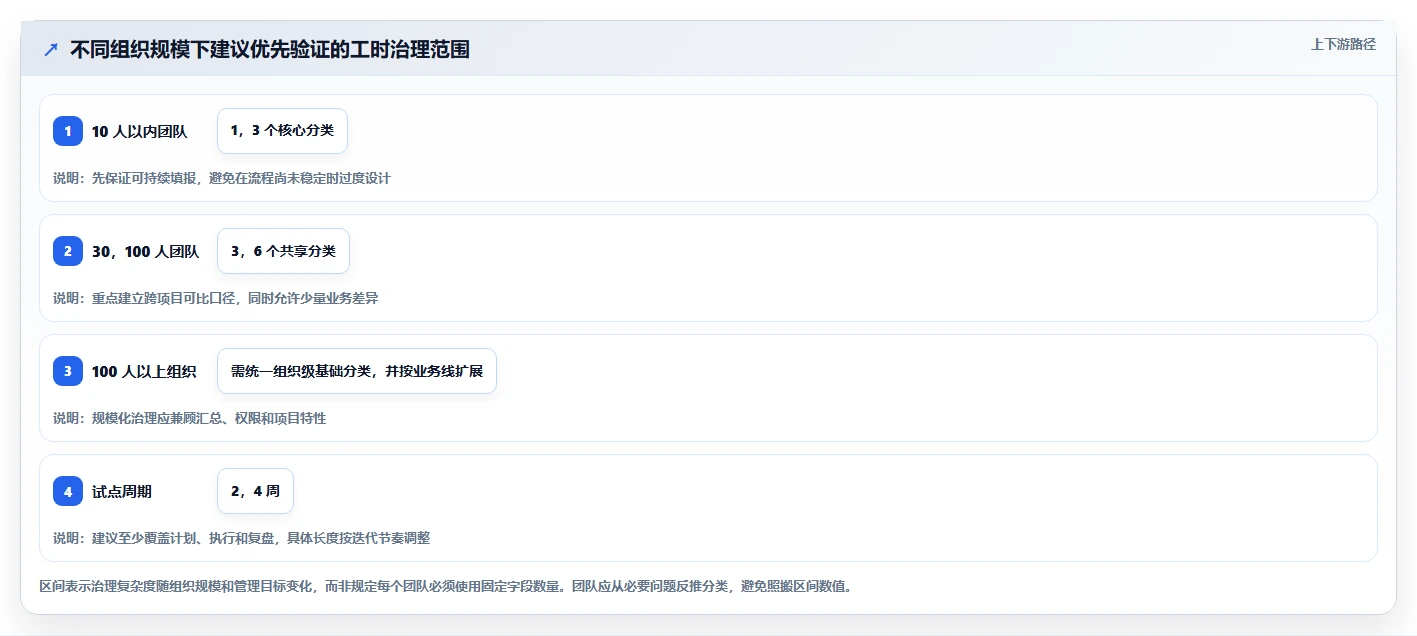
Task: Click the 100 人以上组织 label
Action: click(x=144, y=371)
